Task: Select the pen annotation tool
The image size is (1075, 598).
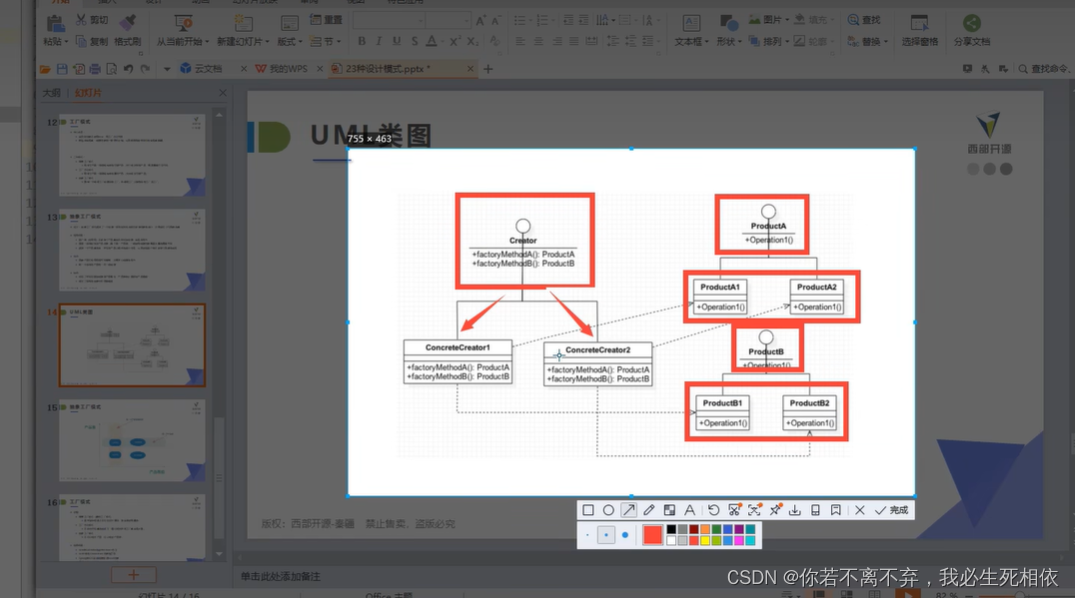Action: tap(649, 510)
